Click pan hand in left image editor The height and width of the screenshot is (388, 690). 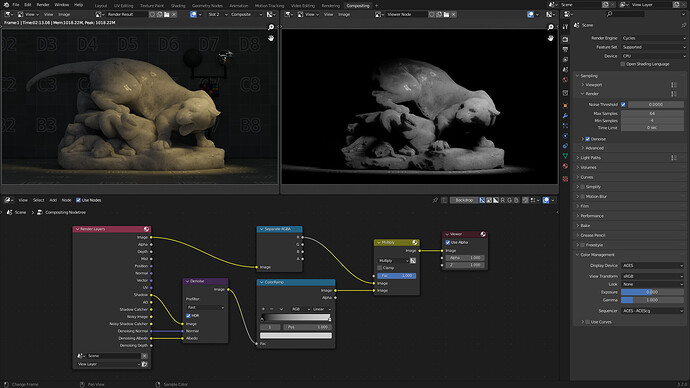[271, 38]
